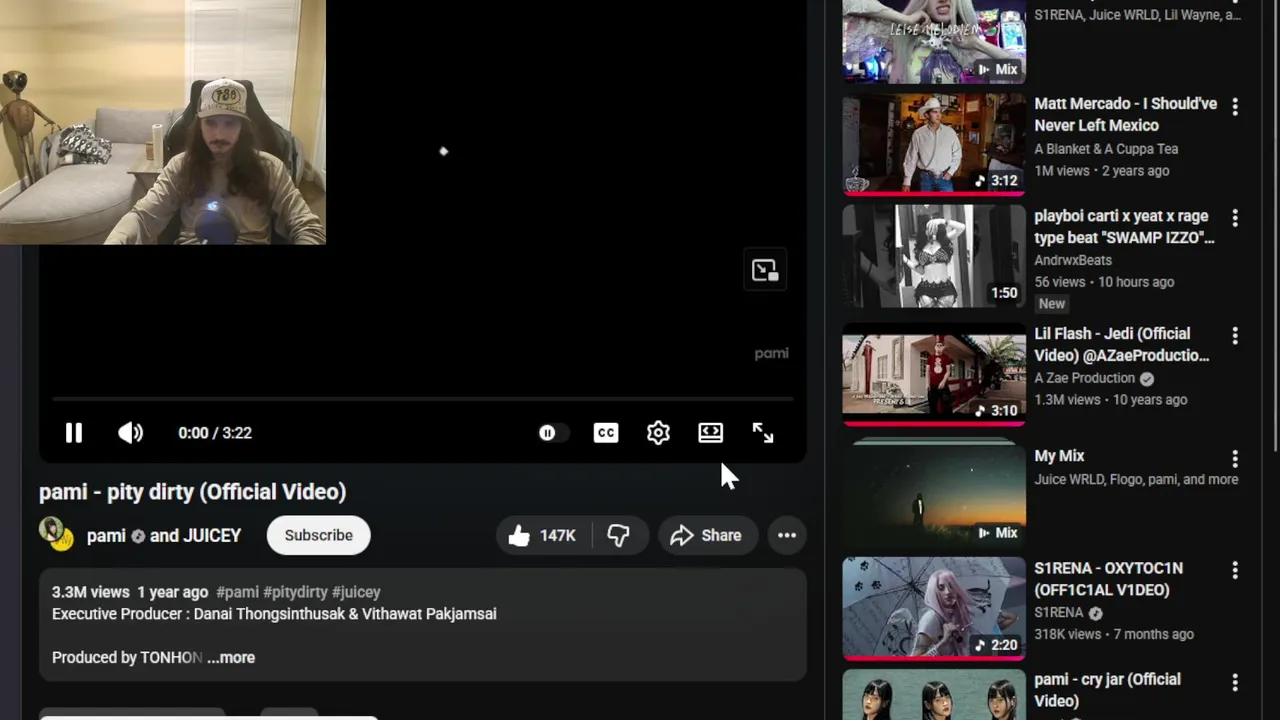The image size is (1280, 720).
Task: Open the SWAMP IZZO type beat thumbnail
Action: click(934, 256)
